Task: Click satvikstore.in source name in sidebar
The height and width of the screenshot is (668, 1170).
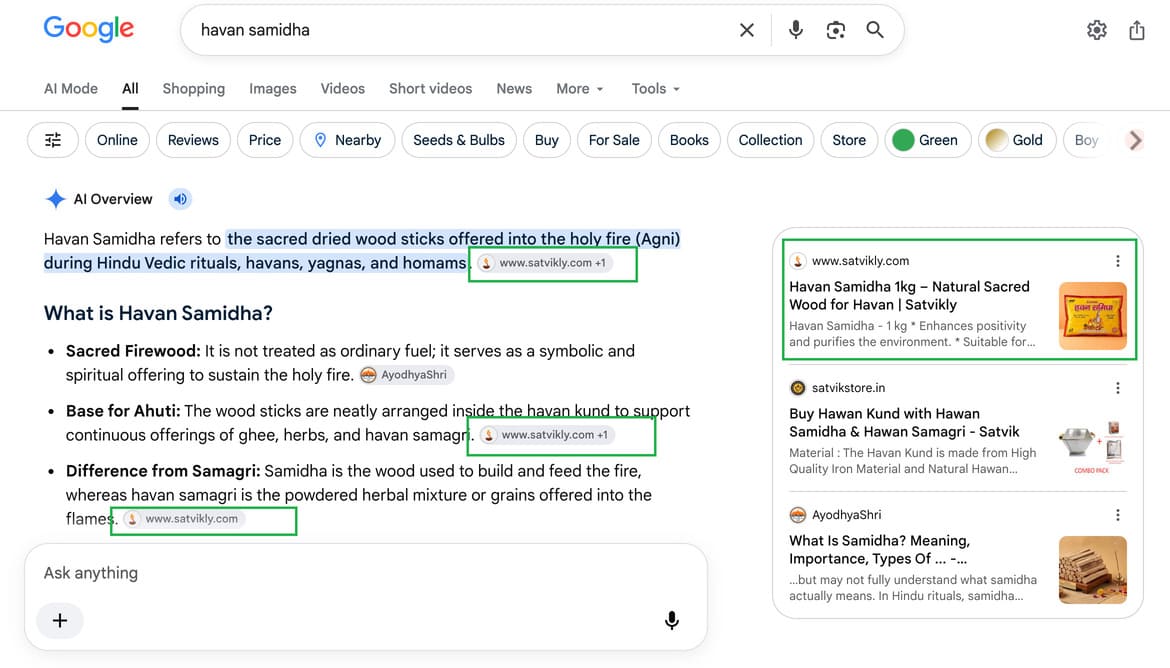Action: [x=848, y=388]
